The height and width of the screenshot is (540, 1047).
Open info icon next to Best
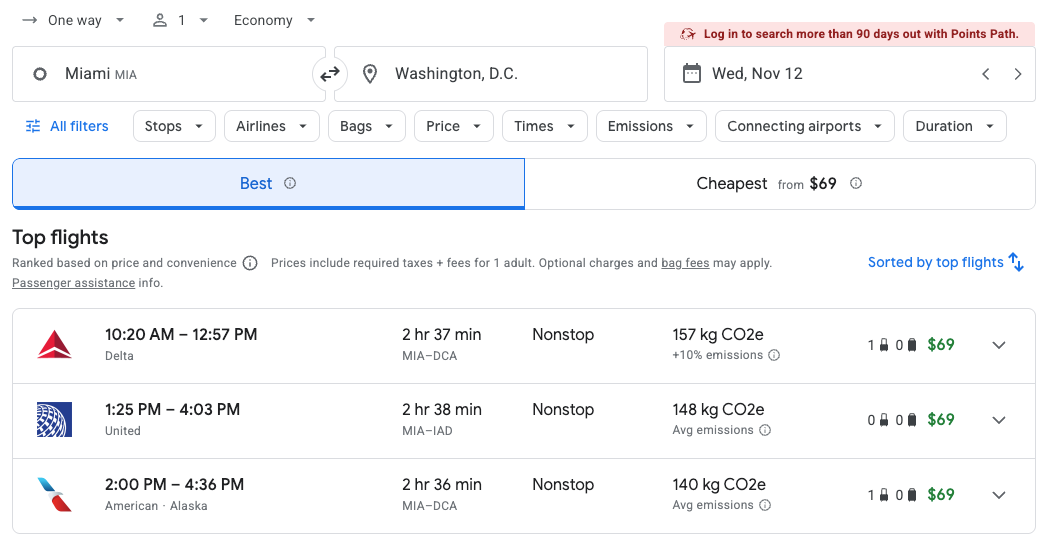[x=290, y=184]
